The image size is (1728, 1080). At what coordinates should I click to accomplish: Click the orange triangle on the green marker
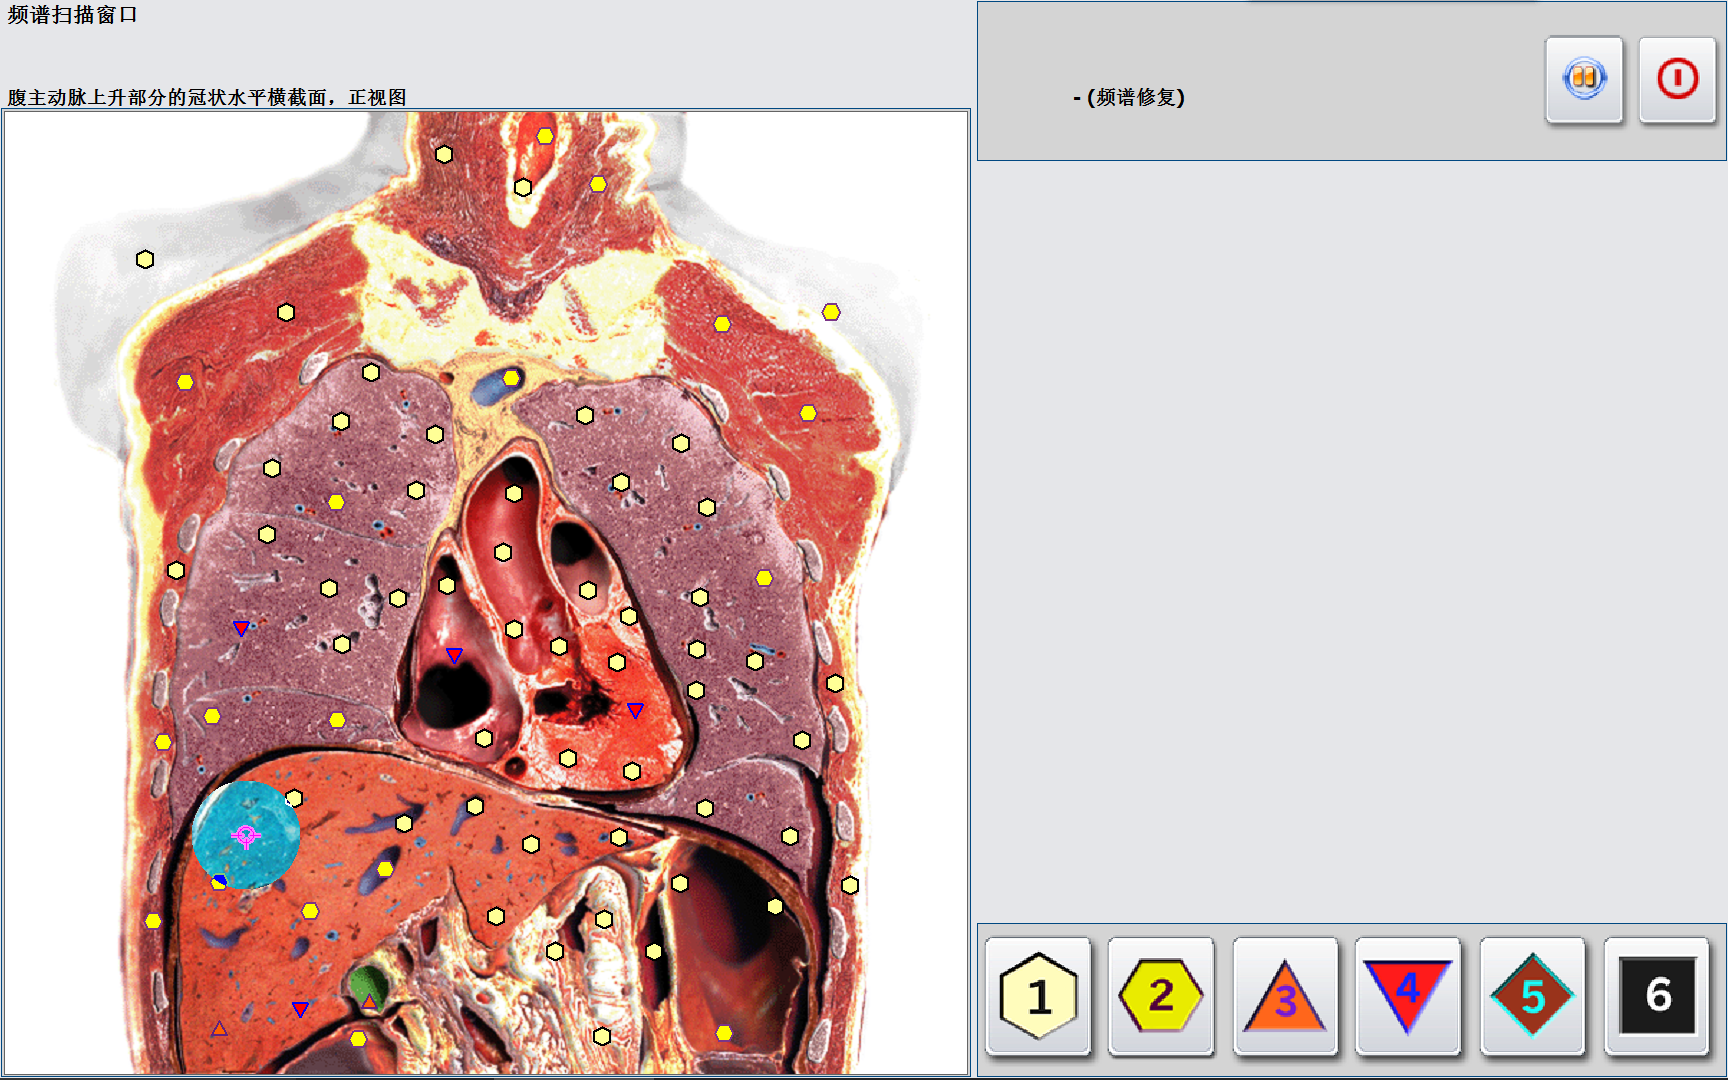click(369, 1001)
